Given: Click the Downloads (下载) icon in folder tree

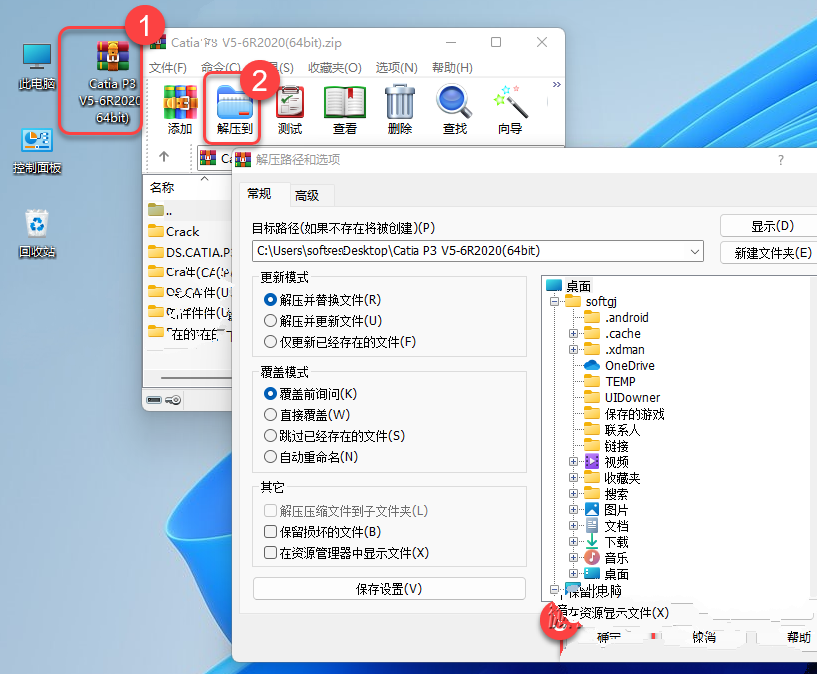Looking at the screenshot, I should [592, 542].
